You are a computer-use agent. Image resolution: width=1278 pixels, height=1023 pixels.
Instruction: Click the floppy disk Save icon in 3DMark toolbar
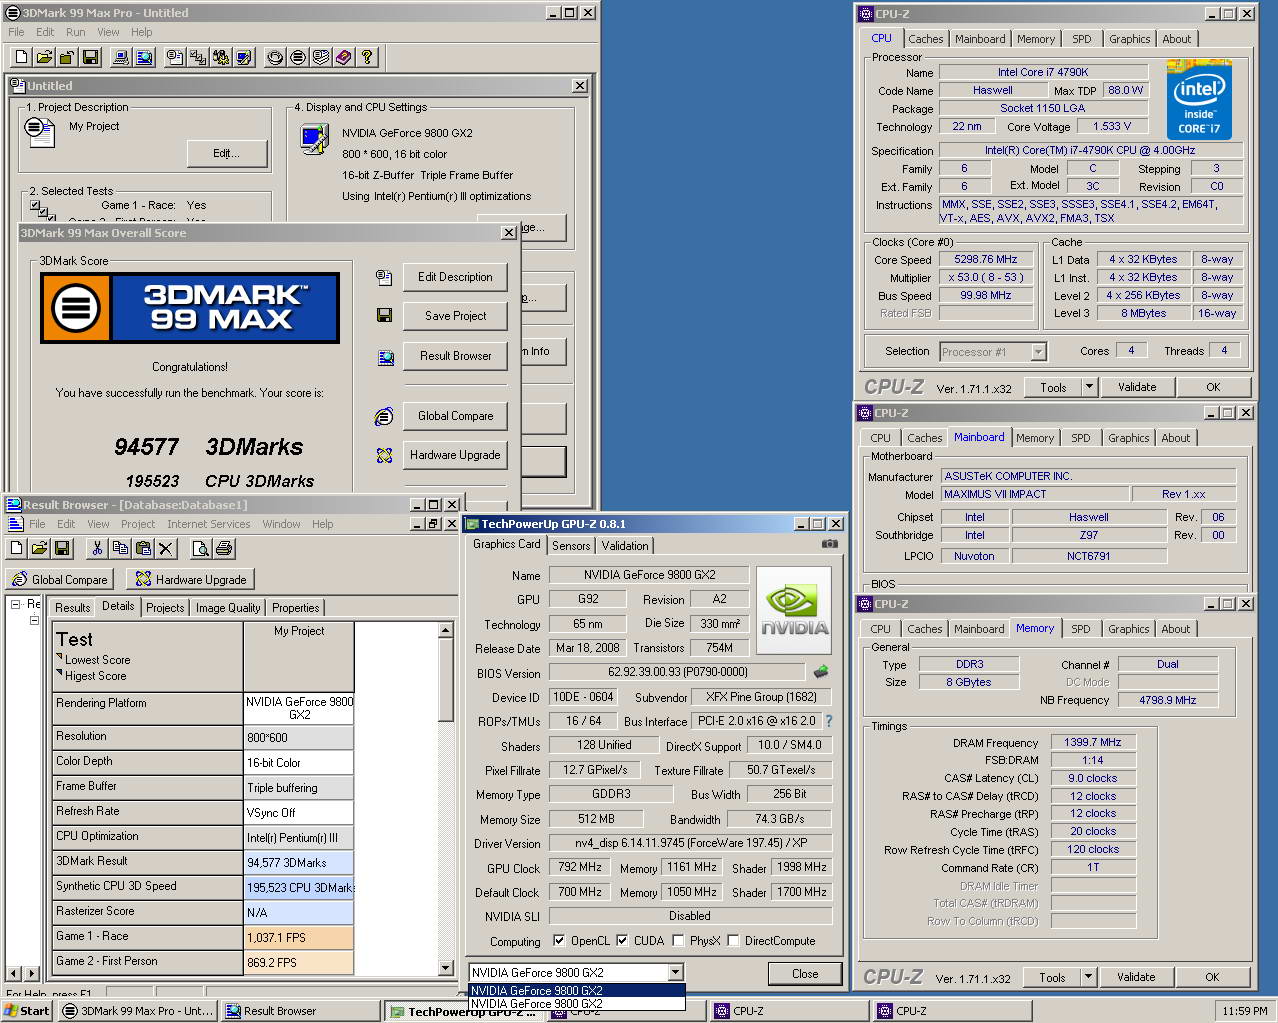pos(90,57)
